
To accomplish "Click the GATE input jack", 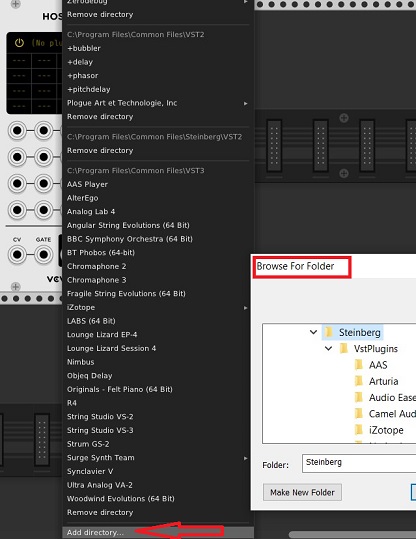I will point(43,255).
